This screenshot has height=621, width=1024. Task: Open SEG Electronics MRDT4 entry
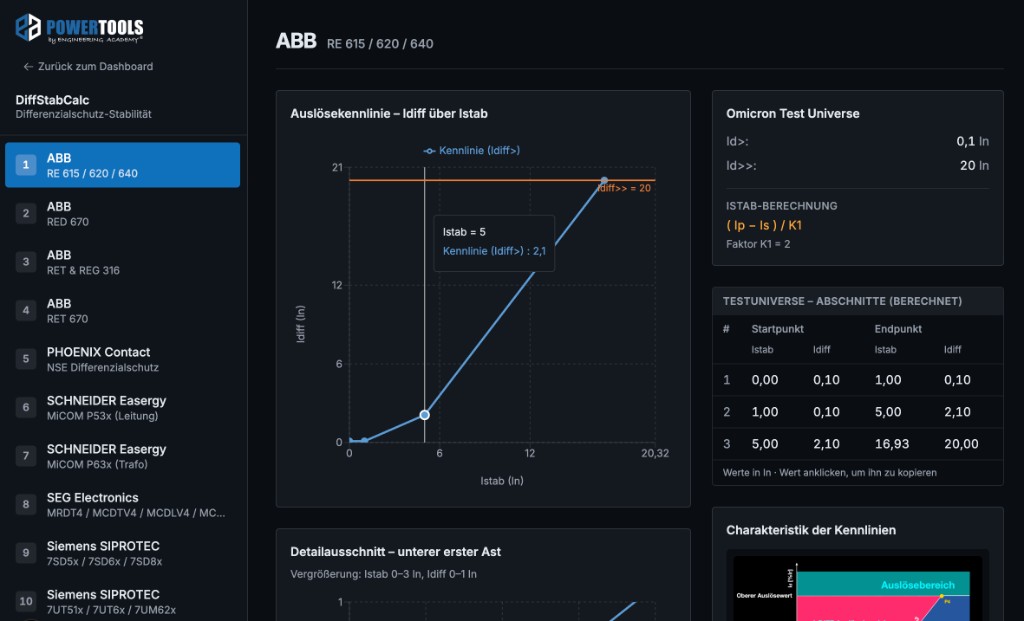coord(122,505)
